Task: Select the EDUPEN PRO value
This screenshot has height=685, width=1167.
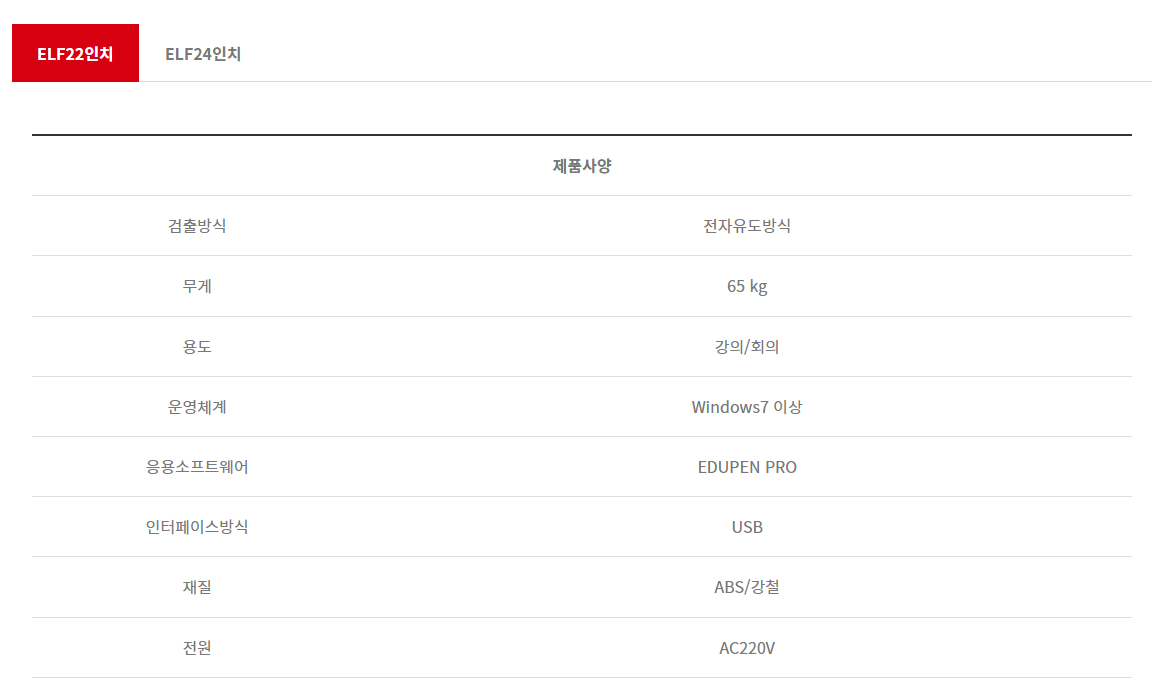Action: tap(747, 467)
